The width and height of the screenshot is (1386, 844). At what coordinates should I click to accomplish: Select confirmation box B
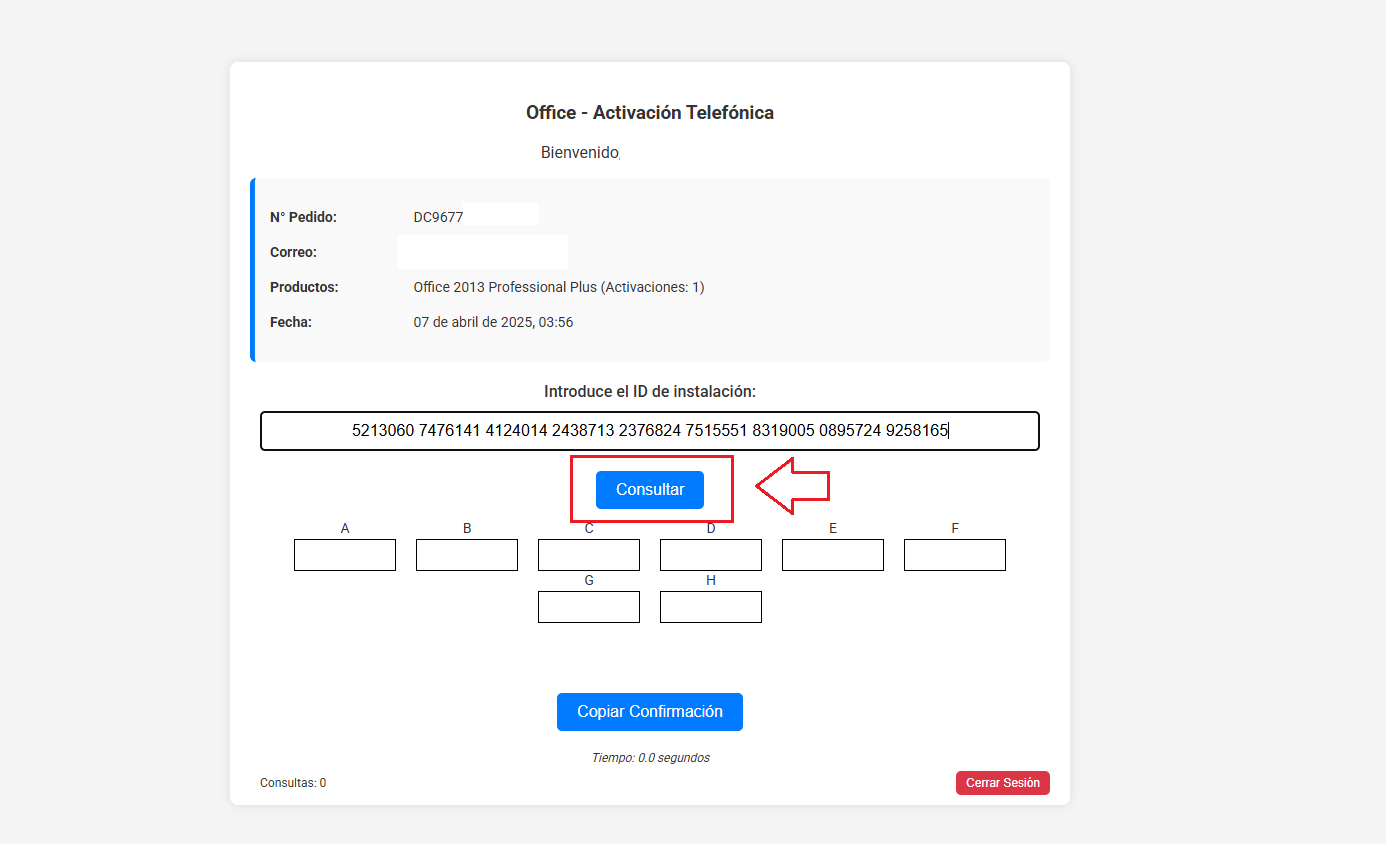[467, 555]
